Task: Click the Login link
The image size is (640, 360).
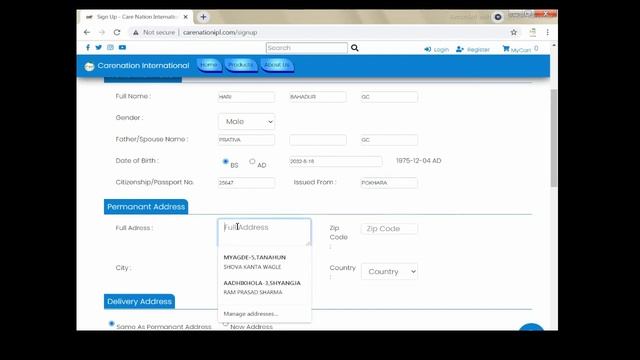Action: [x=437, y=49]
